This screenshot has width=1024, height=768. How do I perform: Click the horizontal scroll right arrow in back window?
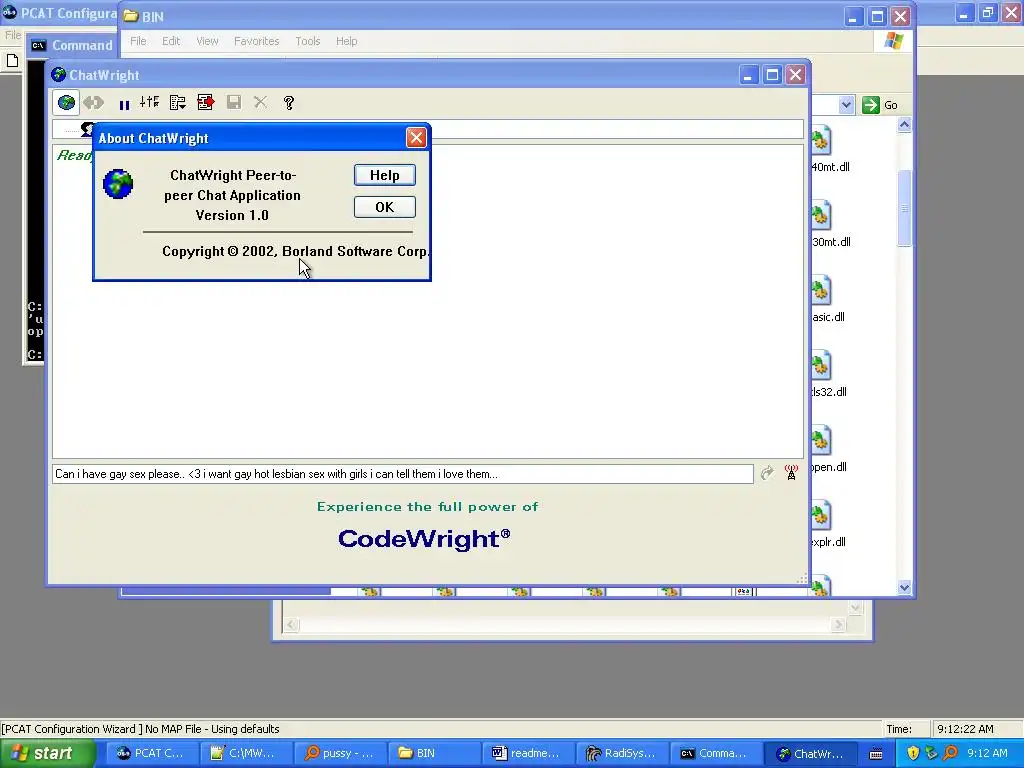pyautogui.click(x=839, y=625)
